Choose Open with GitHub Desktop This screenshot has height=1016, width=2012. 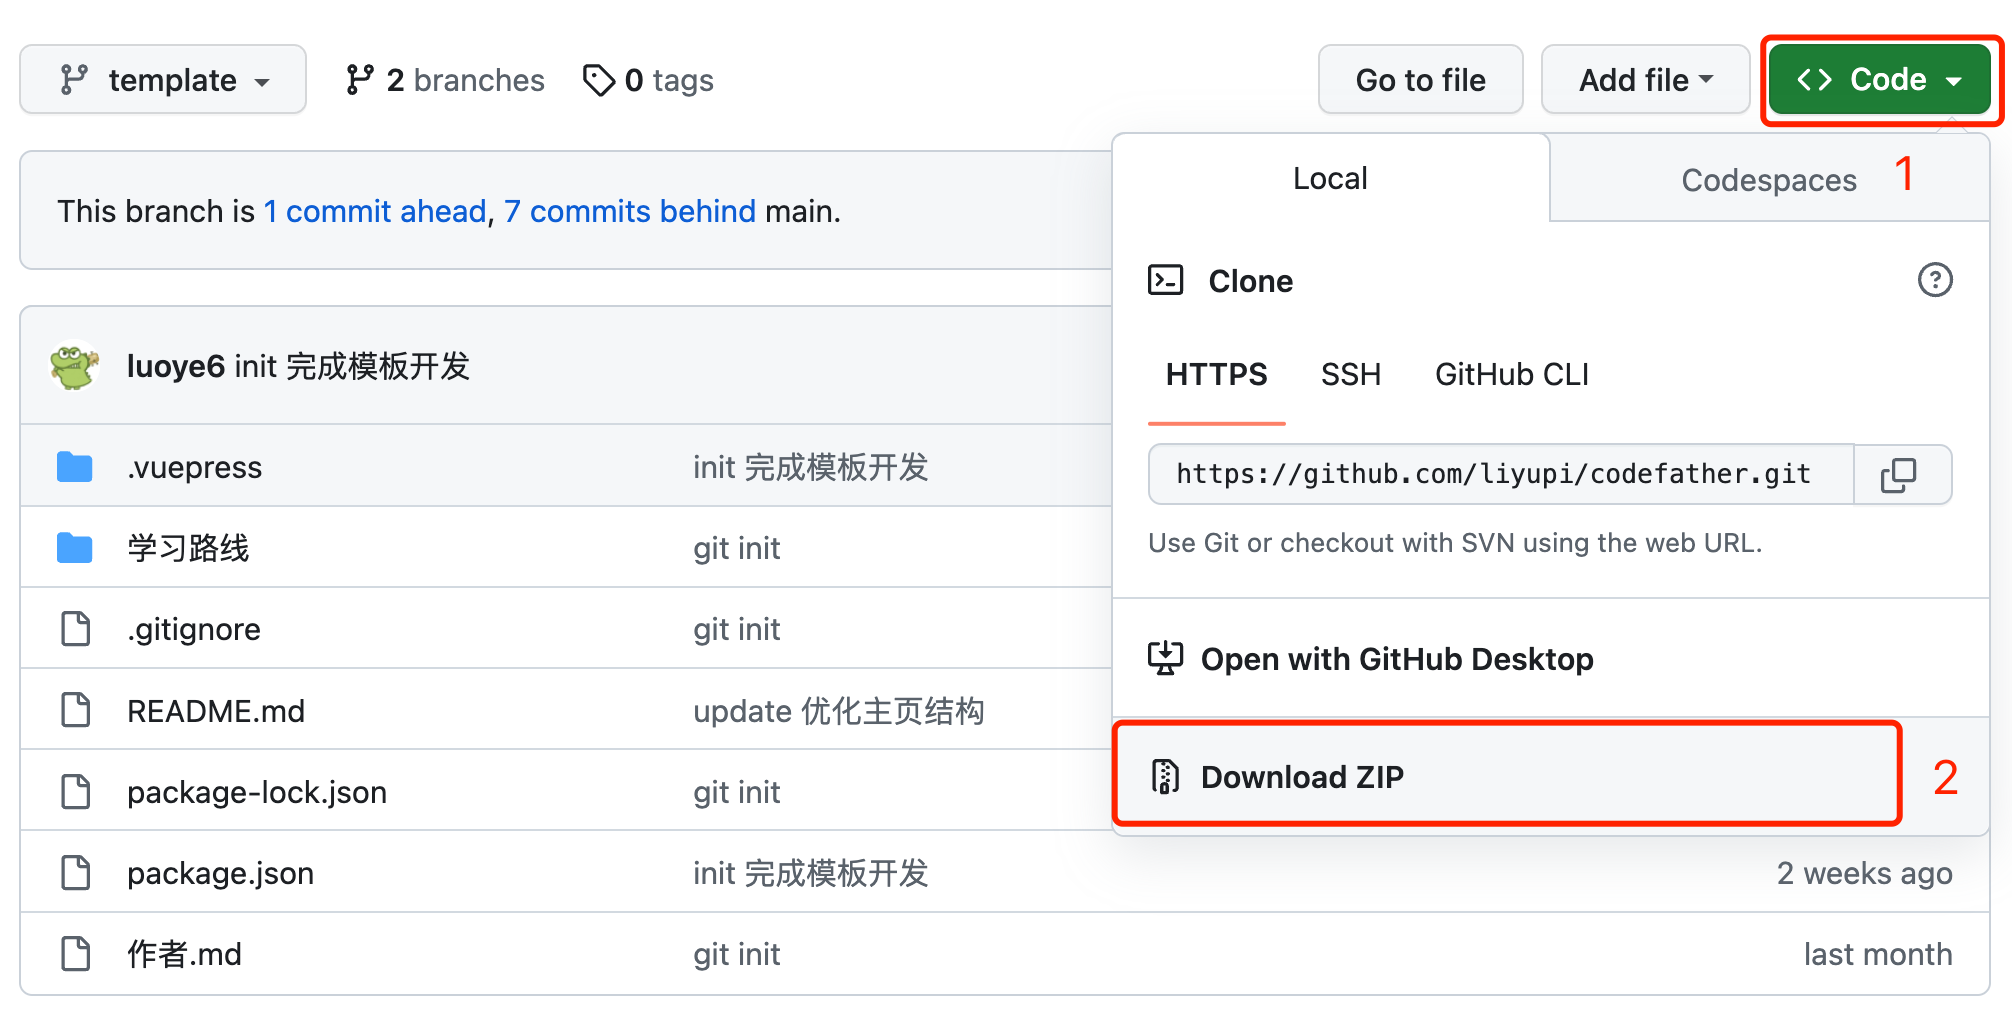[x=1396, y=659]
